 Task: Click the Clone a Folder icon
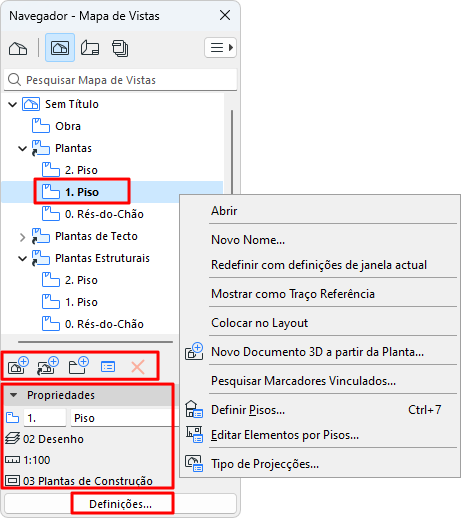coord(48,366)
